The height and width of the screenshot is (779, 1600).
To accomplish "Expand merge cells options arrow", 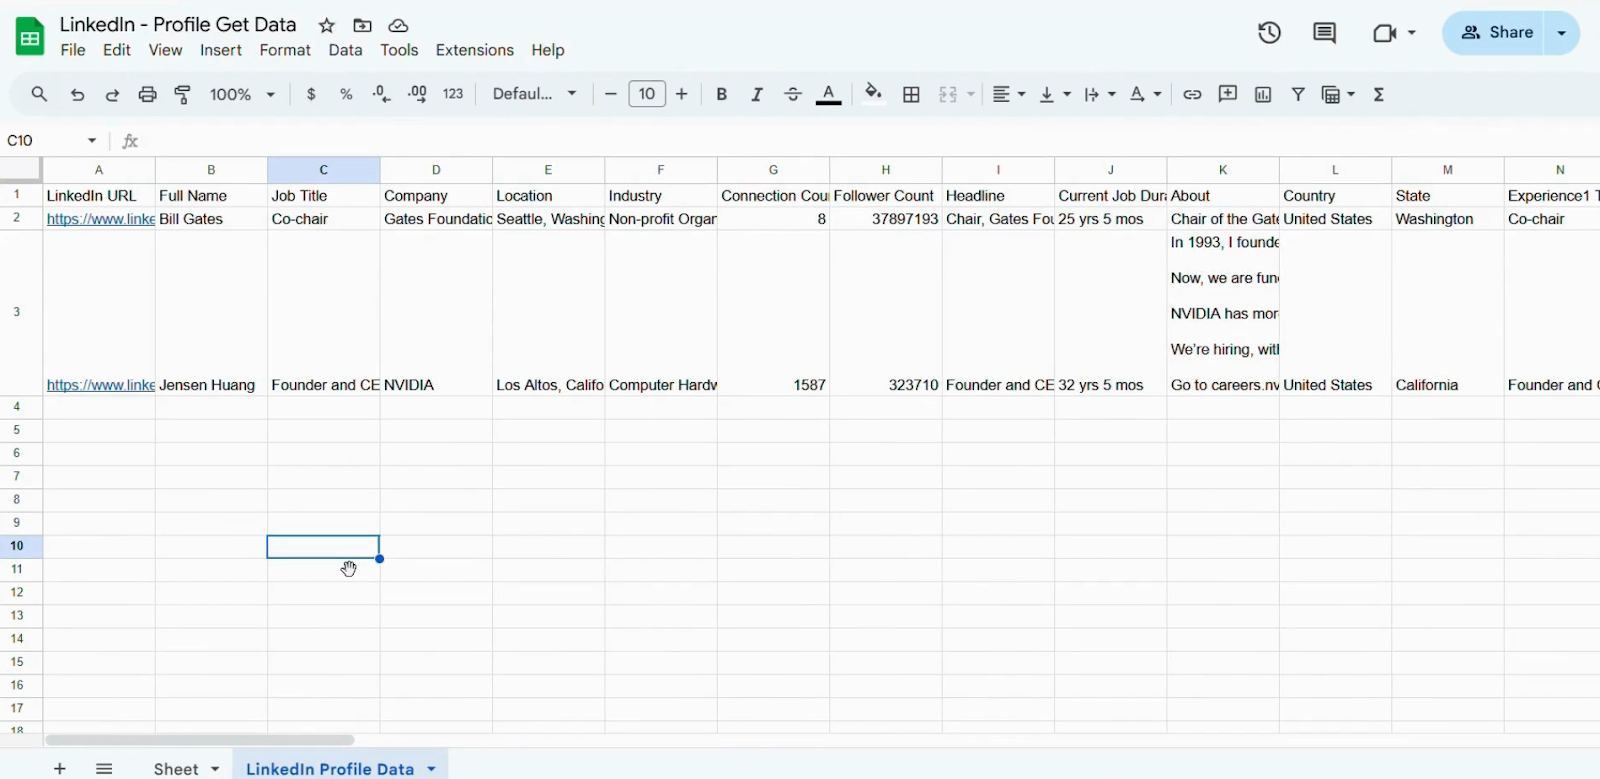I will click(x=971, y=94).
